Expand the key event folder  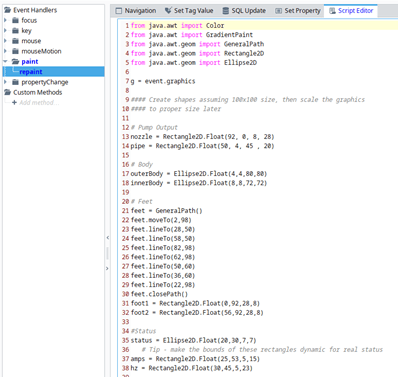(5, 31)
